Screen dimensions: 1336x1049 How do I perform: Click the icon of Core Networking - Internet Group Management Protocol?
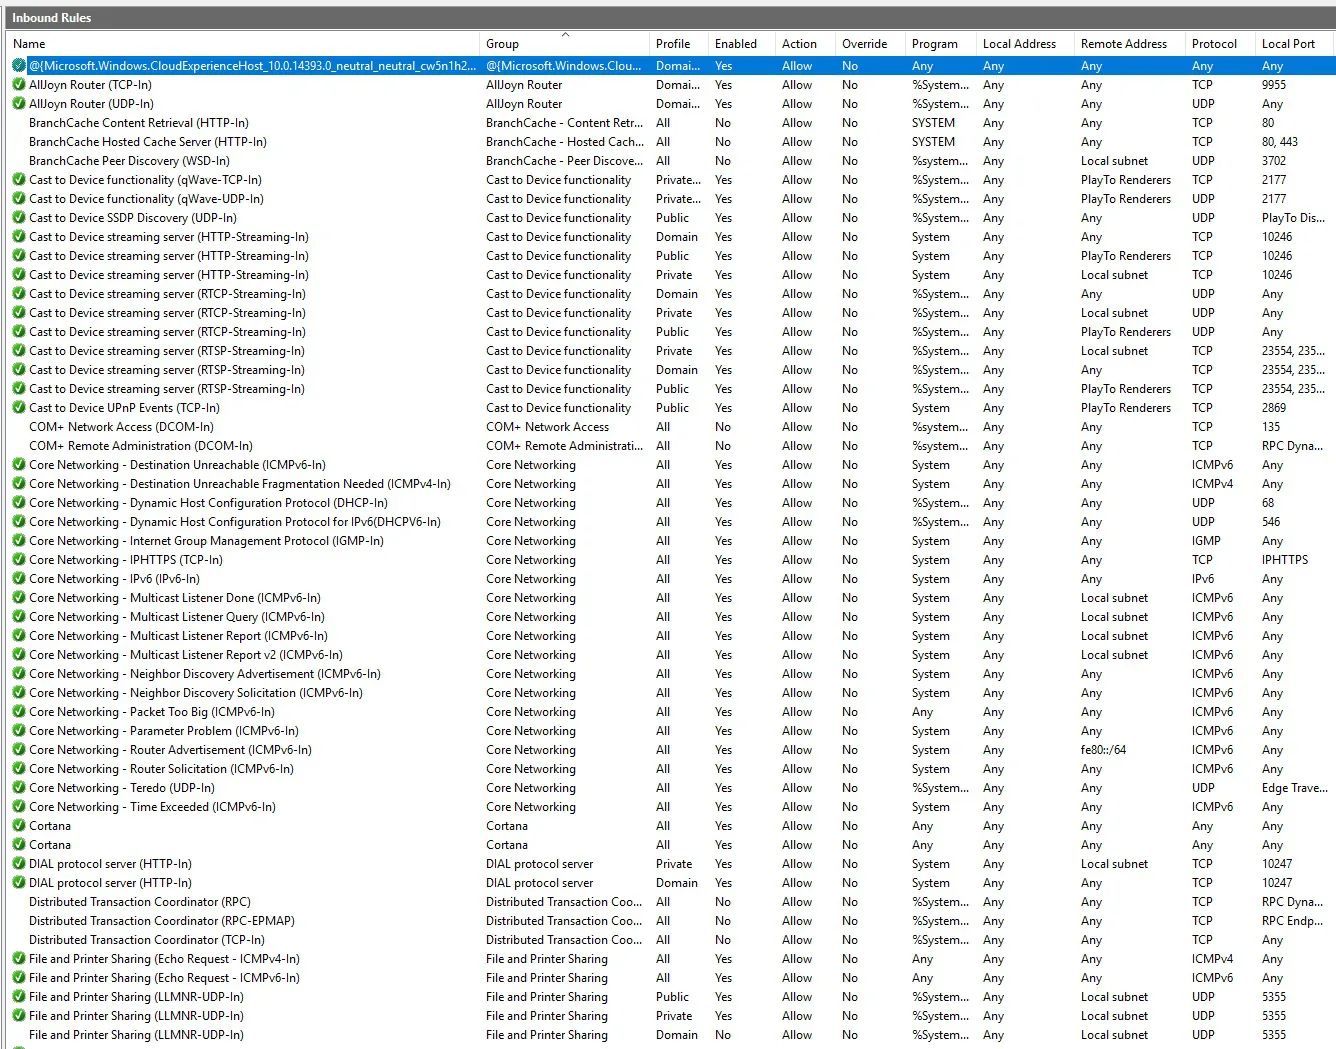pyautogui.click(x=19, y=541)
